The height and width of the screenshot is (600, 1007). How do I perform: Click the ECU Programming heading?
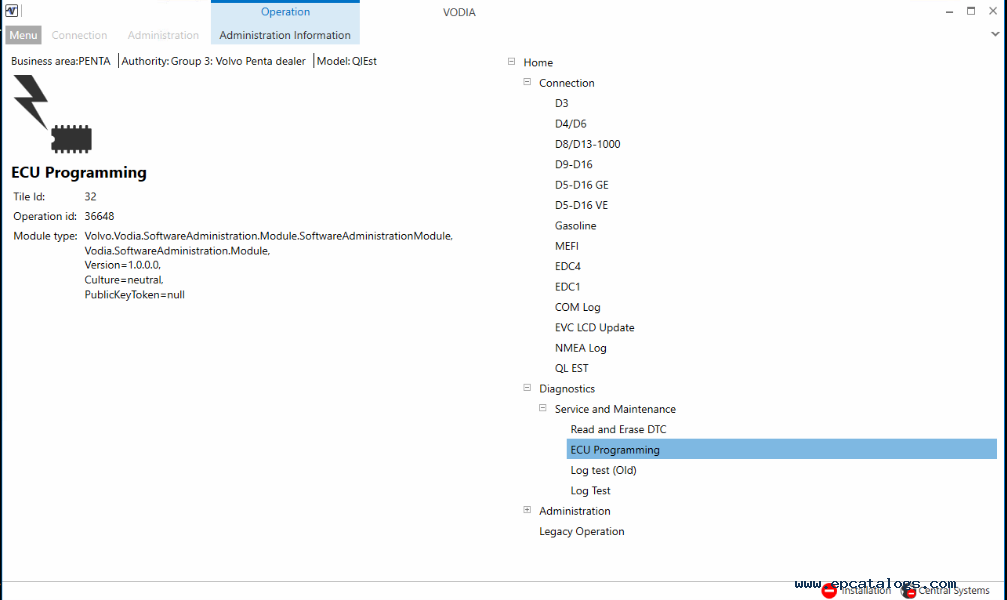click(x=78, y=172)
